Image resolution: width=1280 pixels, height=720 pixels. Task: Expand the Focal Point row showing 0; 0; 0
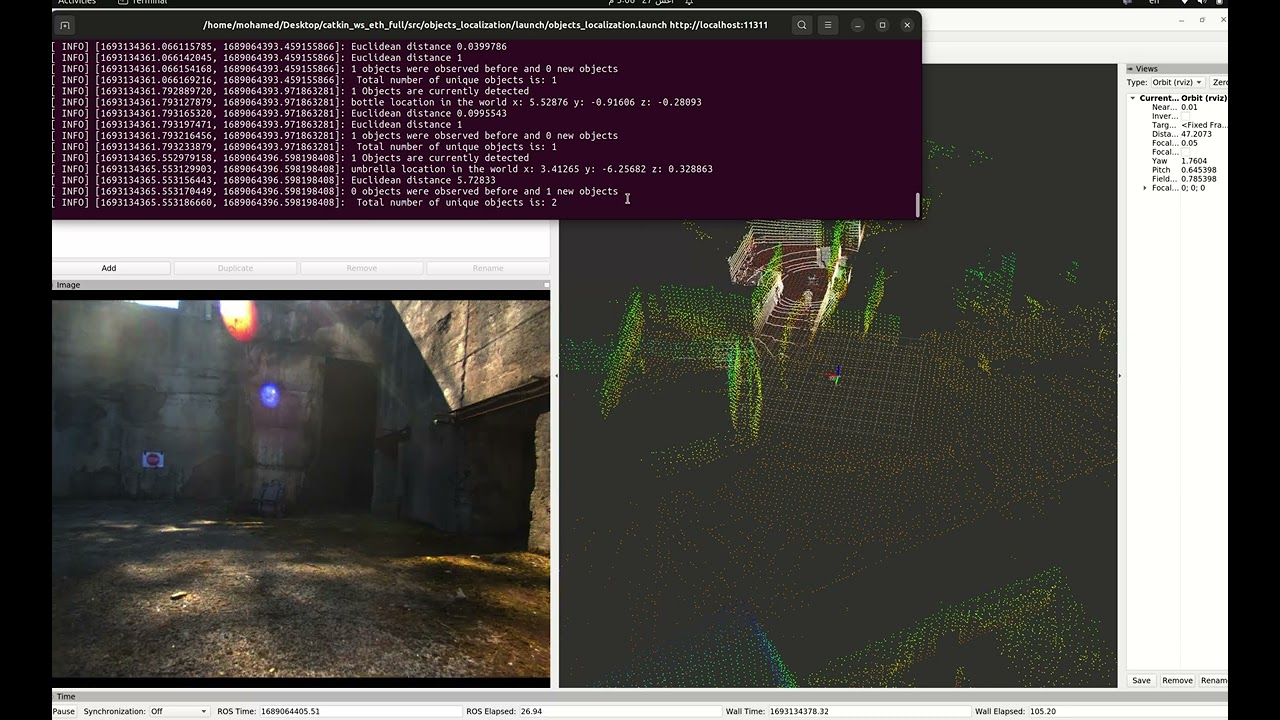[1145, 188]
